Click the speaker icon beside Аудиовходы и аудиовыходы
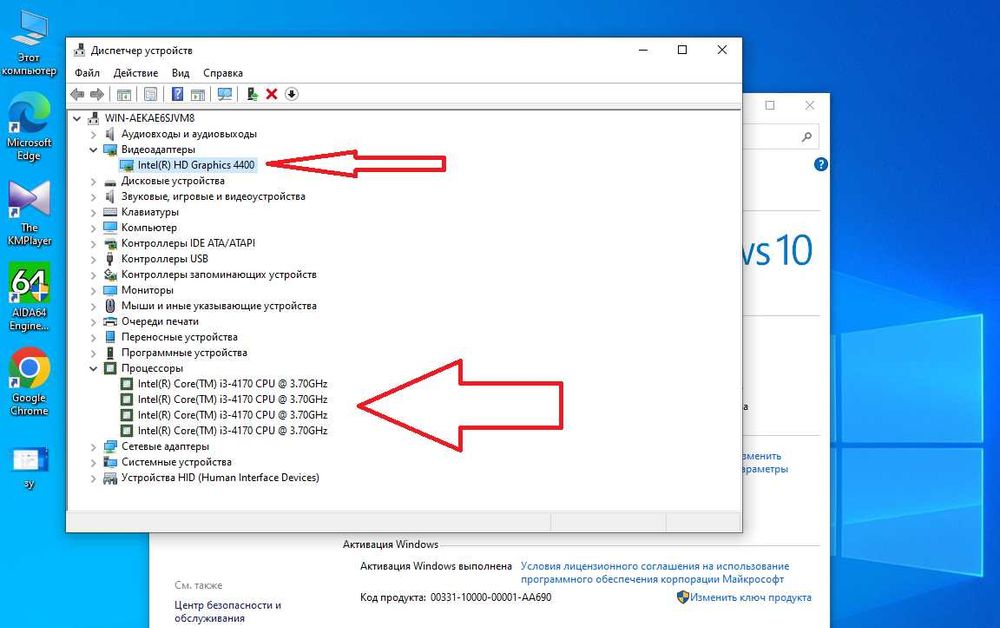Viewport: 1000px width, 628px height. tap(110, 134)
